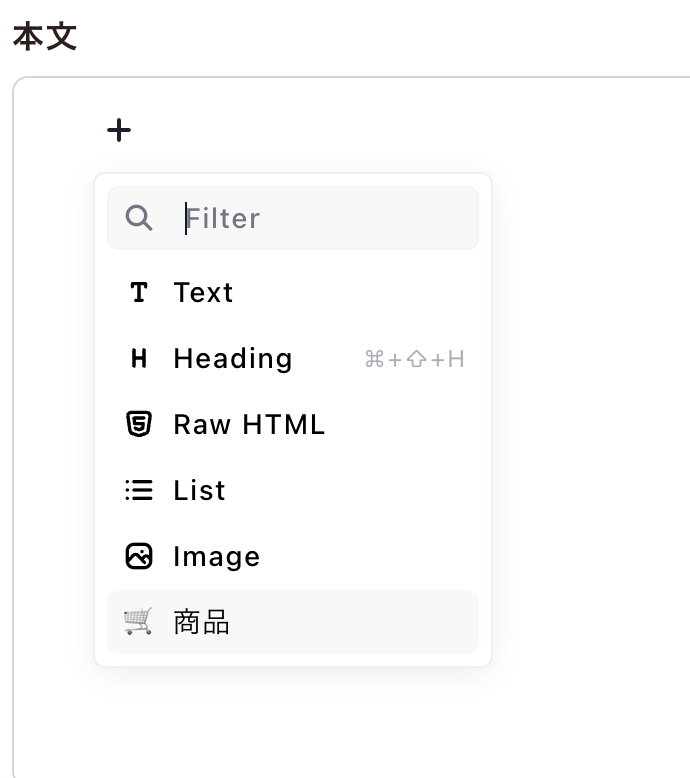Click the Image picture icon
Image resolution: width=690 pixels, height=778 pixels.
point(139,556)
